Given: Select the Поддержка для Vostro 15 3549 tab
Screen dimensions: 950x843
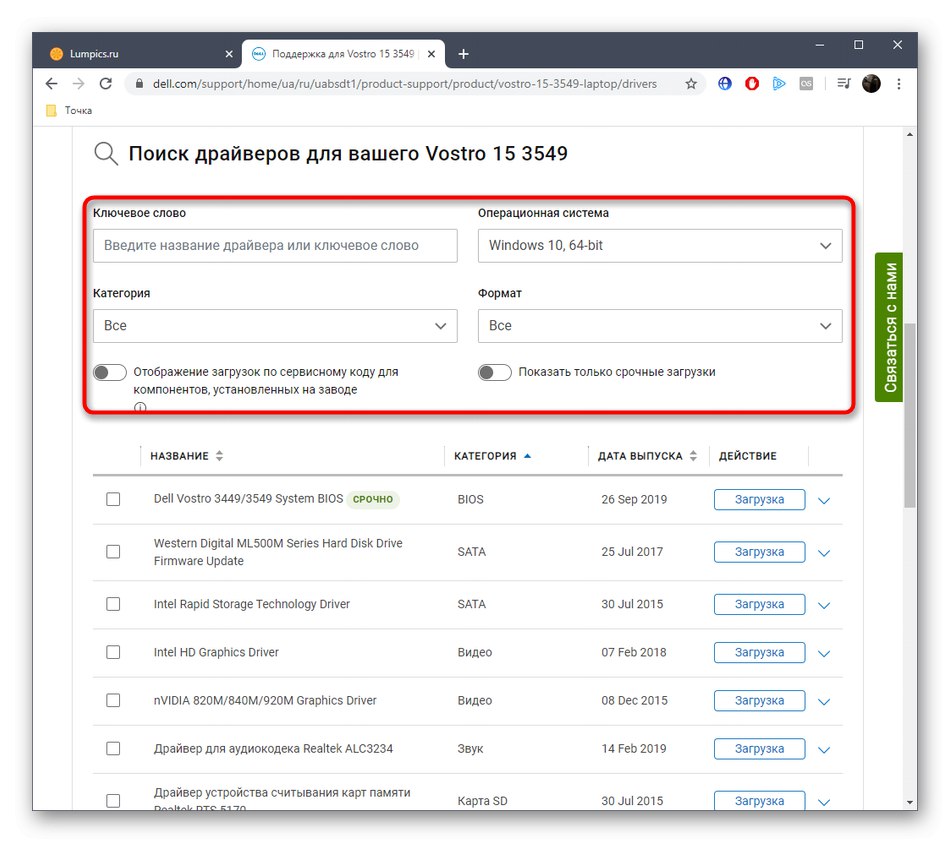Looking at the screenshot, I should pyautogui.click(x=343, y=54).
